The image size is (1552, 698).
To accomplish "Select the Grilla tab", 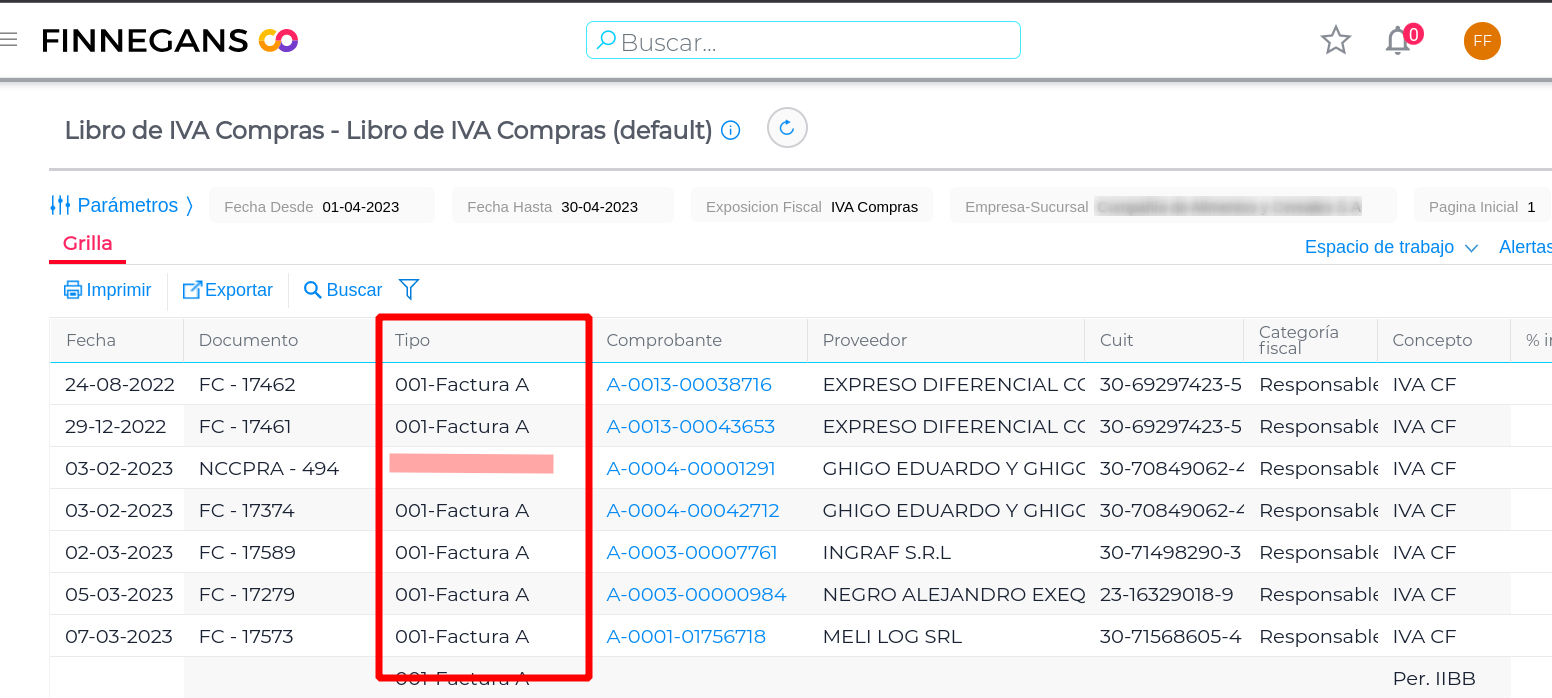I will [87, 244].
